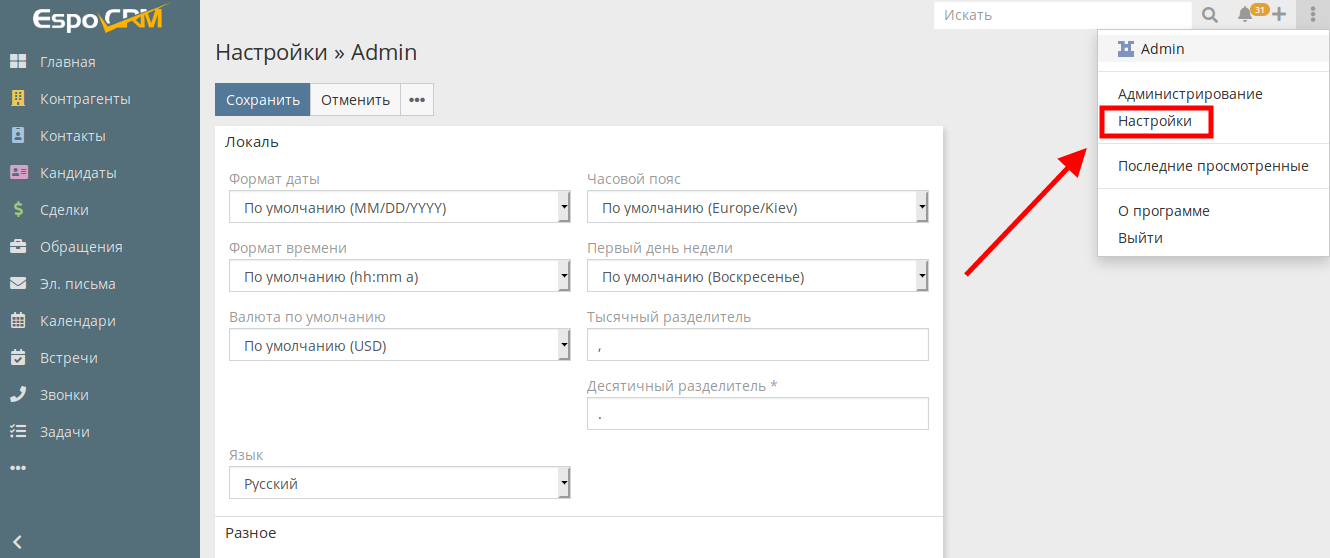Click the Эл. письма envelope icon
Viewport: 1330px width, 558px height.
click(x=18, y=284)
